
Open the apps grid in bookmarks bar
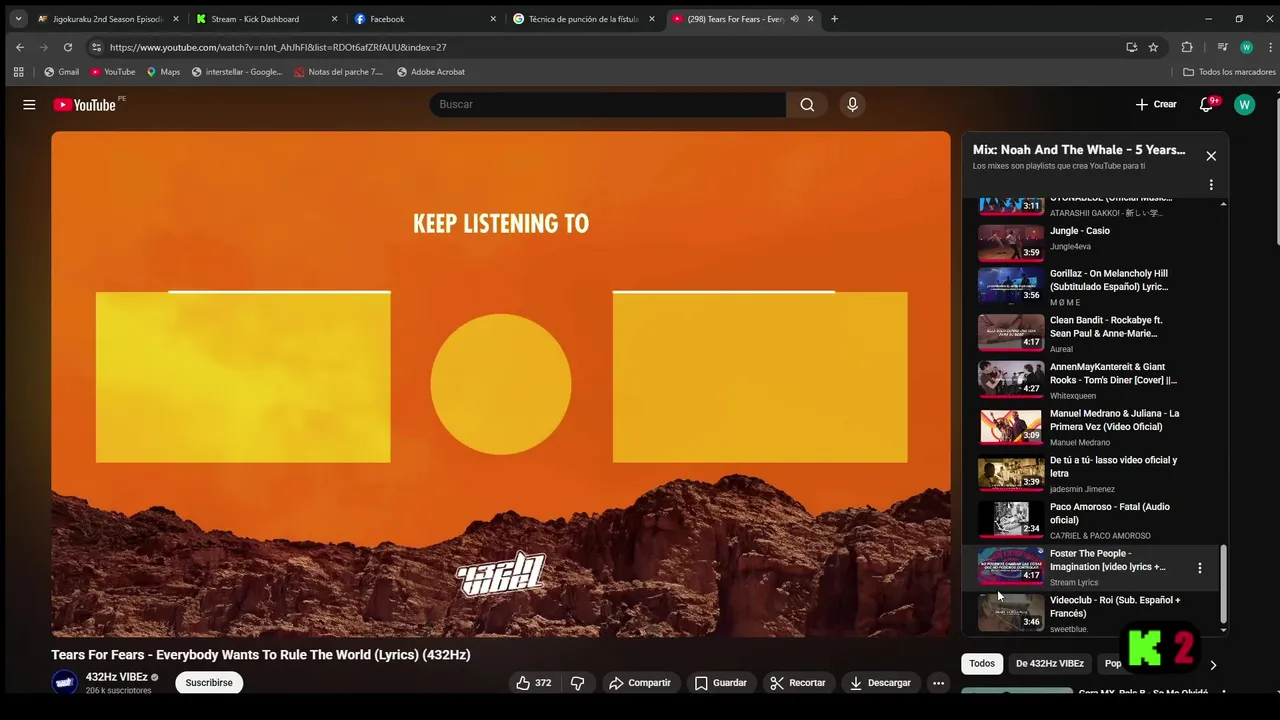(x=18, y=72)
